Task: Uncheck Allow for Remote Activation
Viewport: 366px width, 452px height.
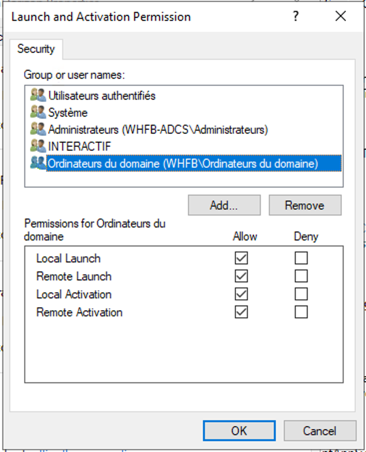Action: [x=241, y=312]
